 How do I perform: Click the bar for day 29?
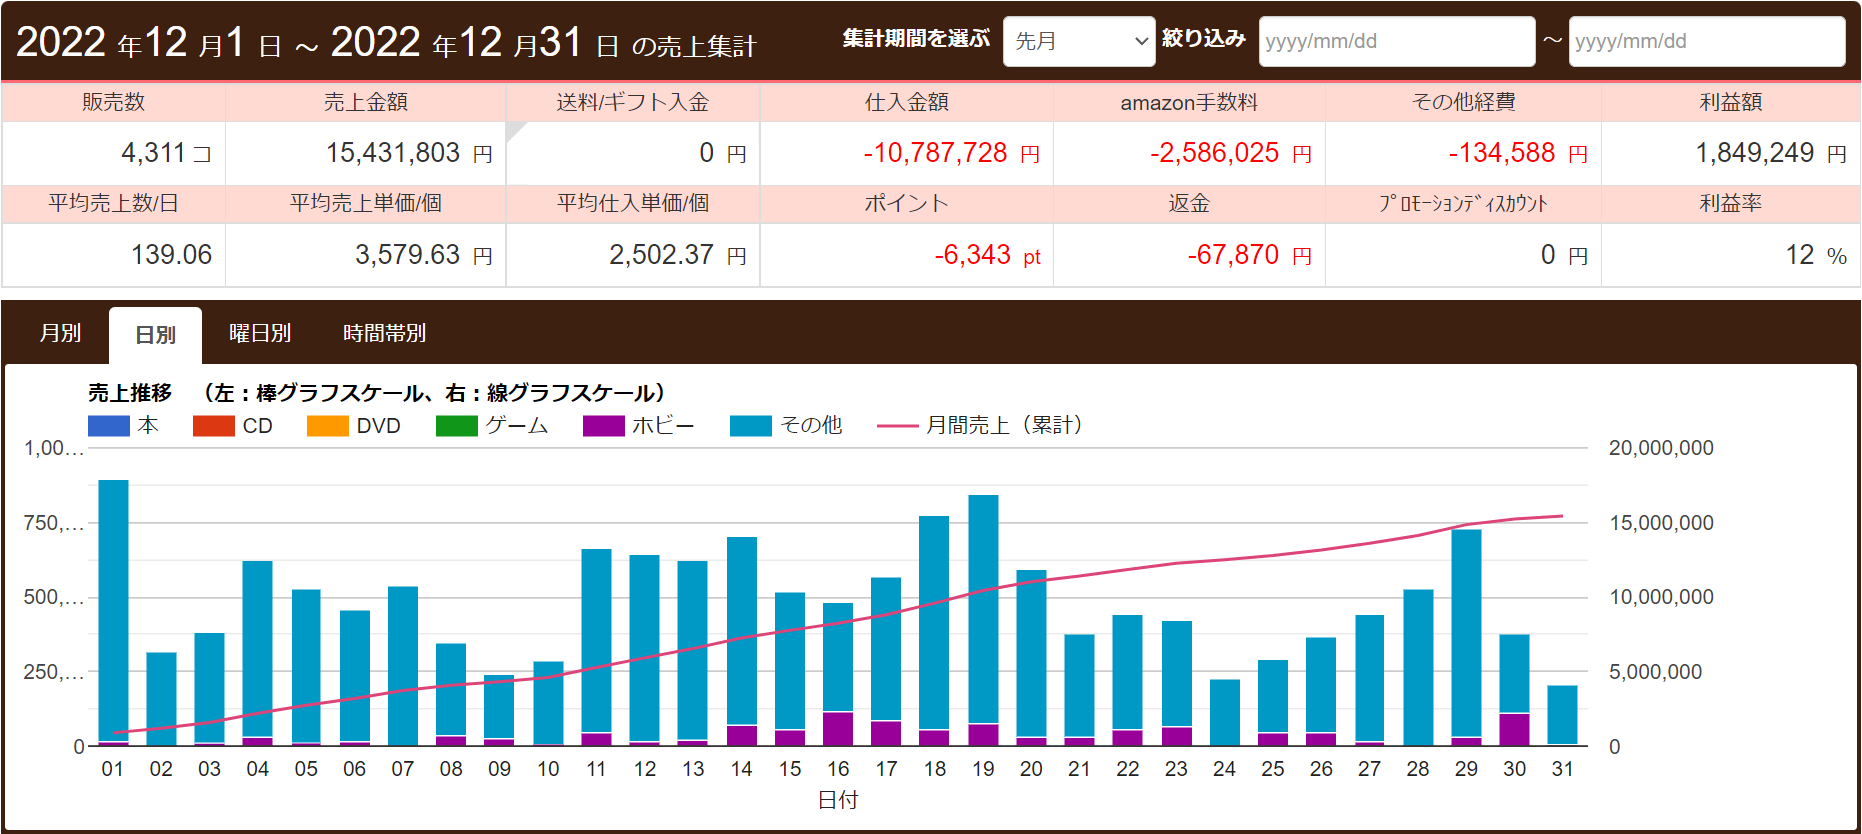(1466, 632)
